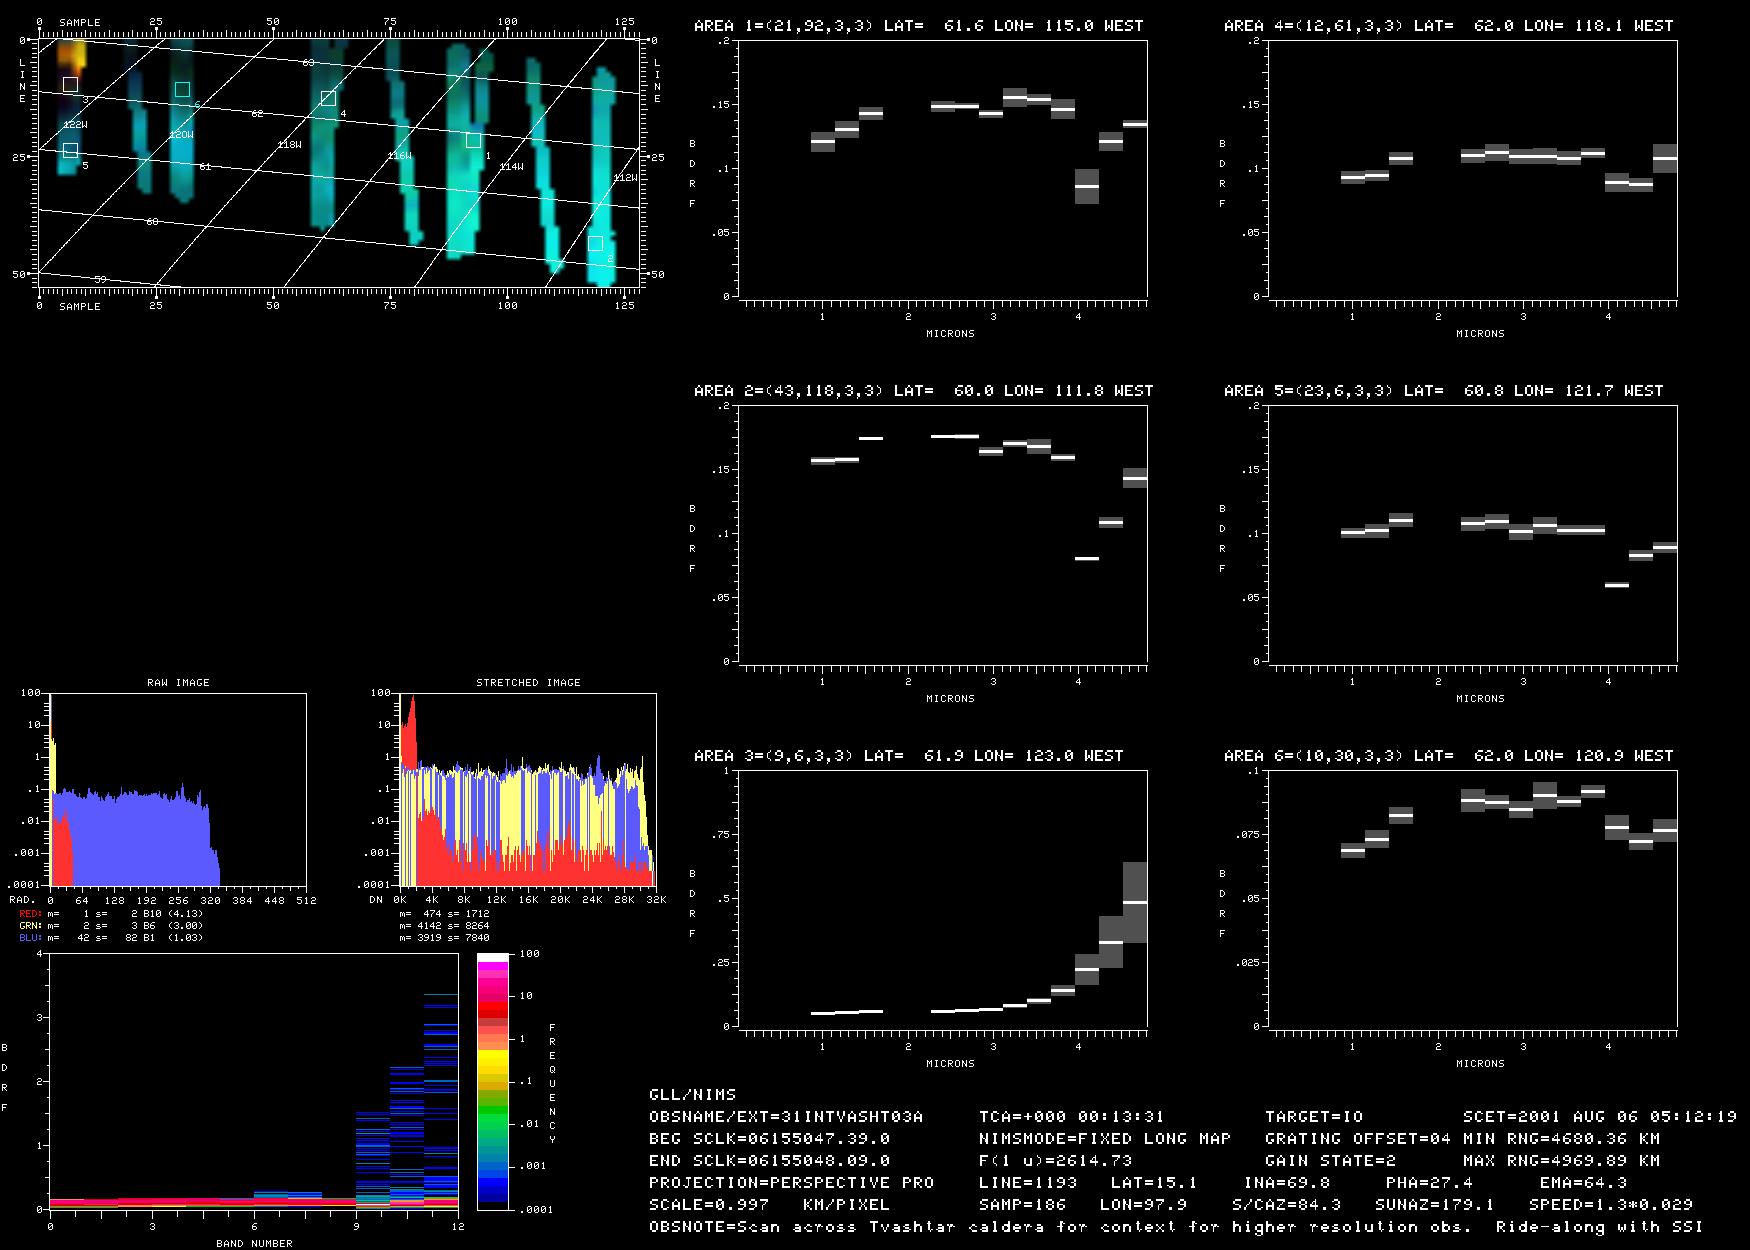The width and height of the screenshot is (1750, 1250).
Task: Select the AREA 1 spectrum plot title
Action: pos(919,26)
